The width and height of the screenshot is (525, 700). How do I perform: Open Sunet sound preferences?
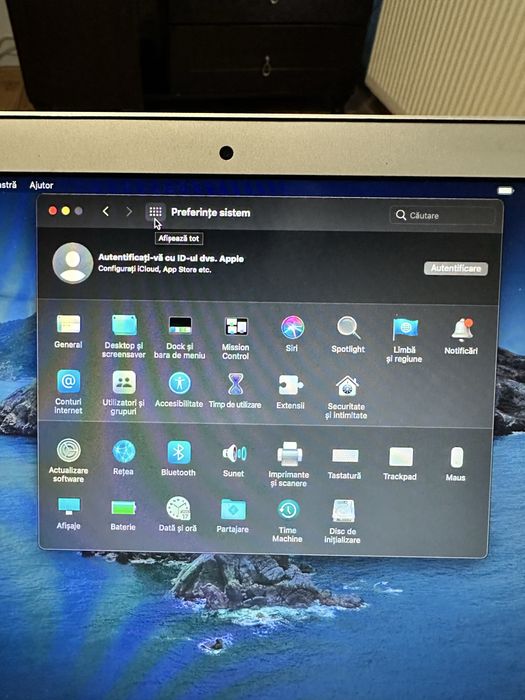[x=234, y=460]
